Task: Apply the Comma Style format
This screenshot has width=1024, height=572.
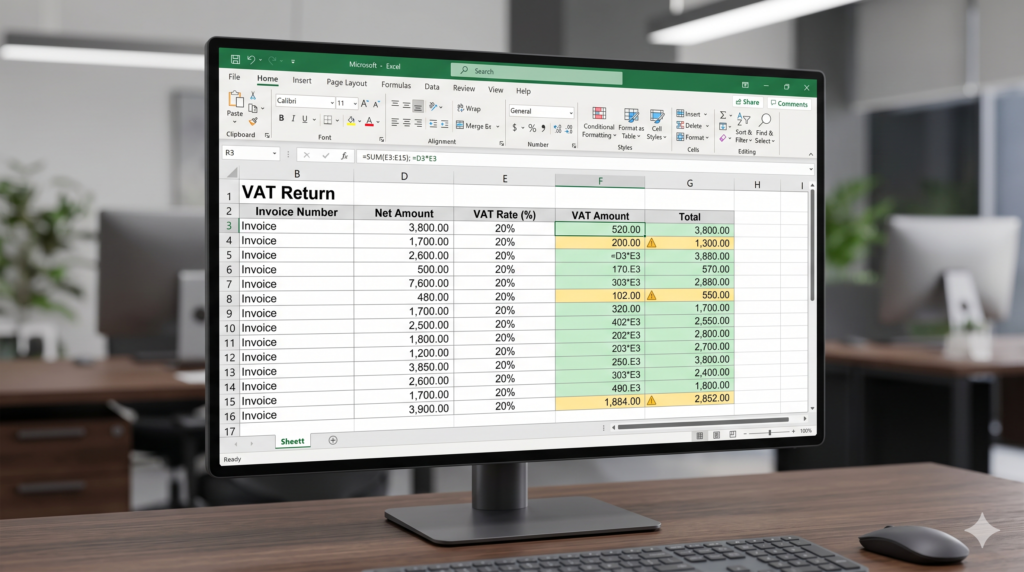Action: point(543,129)
